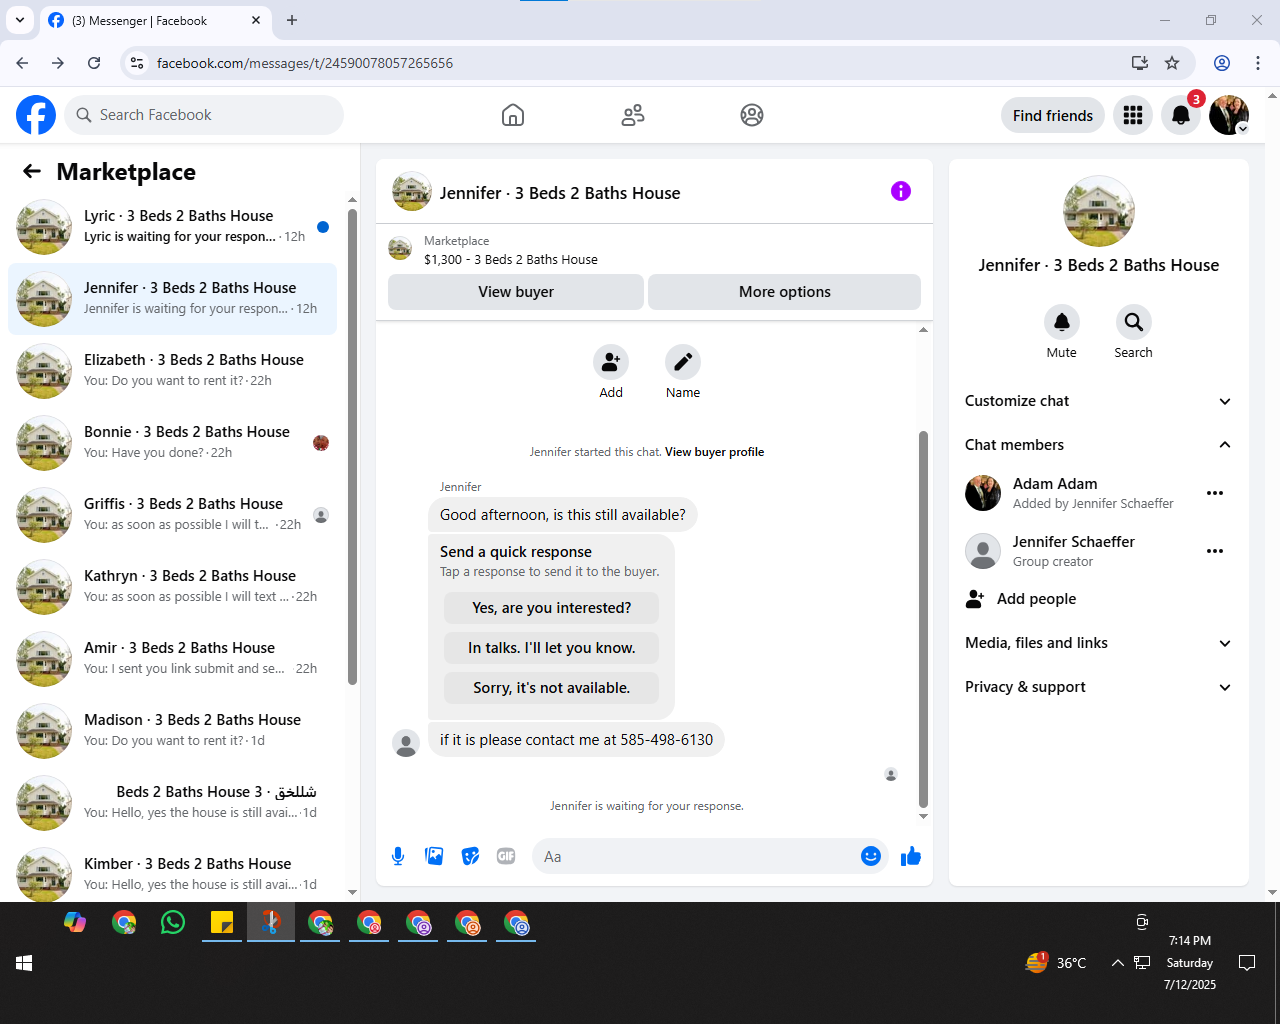This screenshot has height=1024, width=1280.
Task: Send quick response 'Sorry, it's not available.'
Action: [552, 688]
